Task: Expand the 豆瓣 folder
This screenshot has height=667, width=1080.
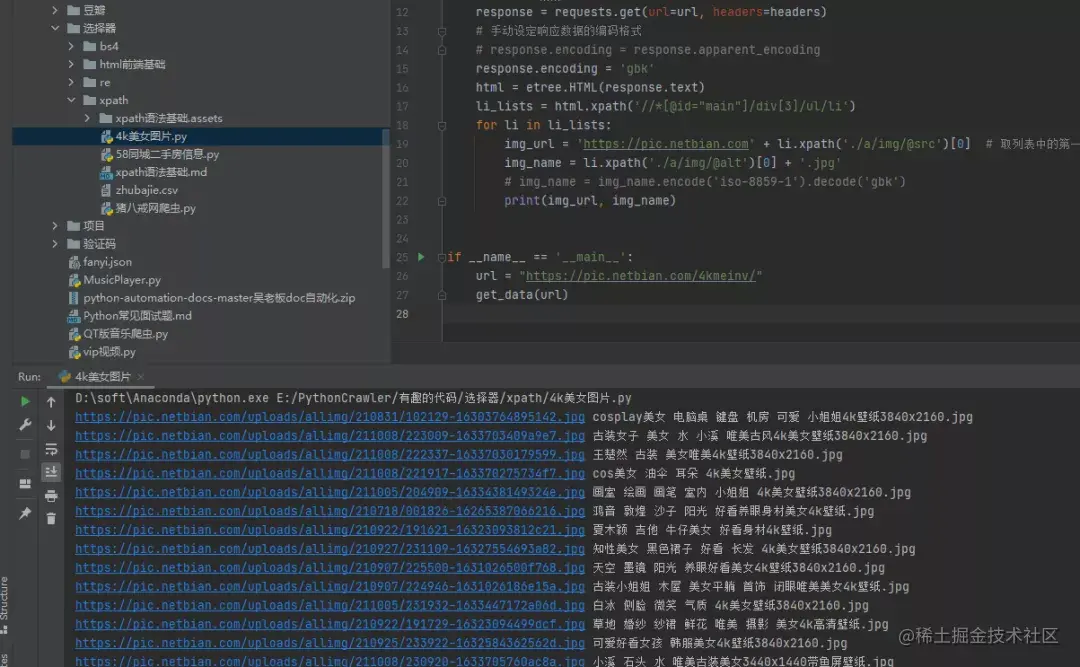Action: coord(55,10)
